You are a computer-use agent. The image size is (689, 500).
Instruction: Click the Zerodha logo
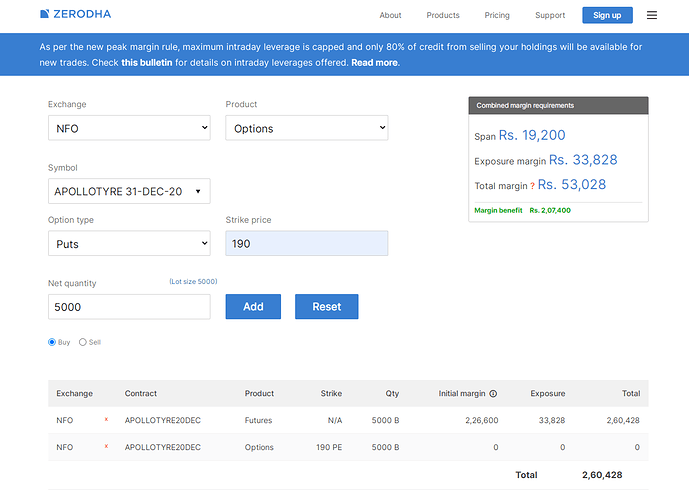click(75, 14)
